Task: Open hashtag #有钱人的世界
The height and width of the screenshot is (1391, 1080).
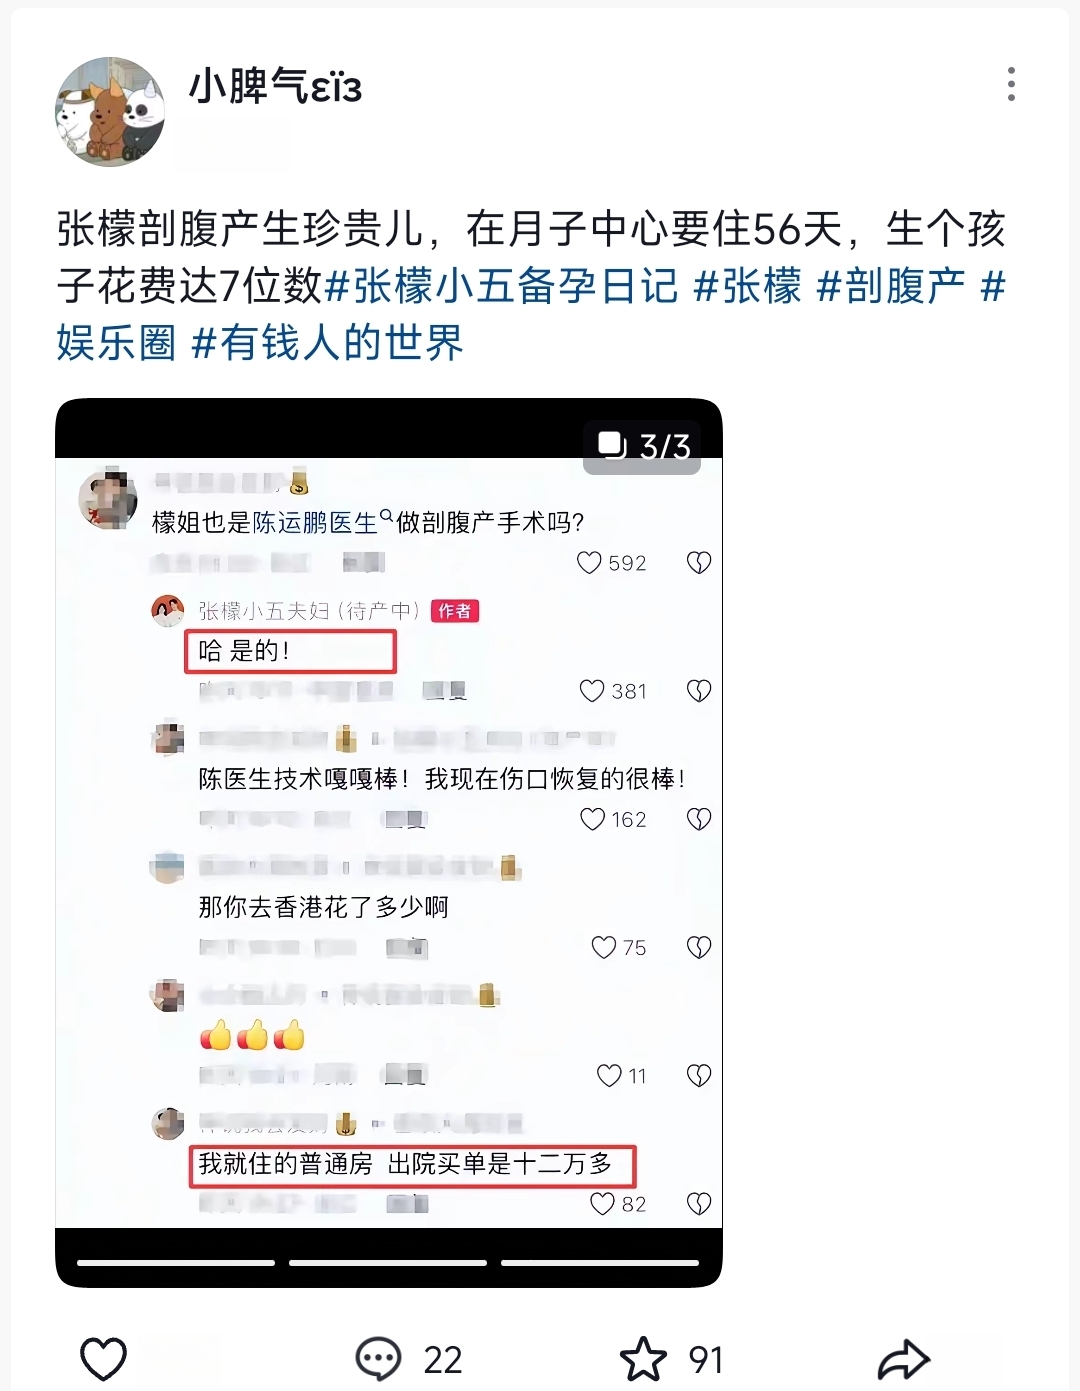Action: (327, 343)
